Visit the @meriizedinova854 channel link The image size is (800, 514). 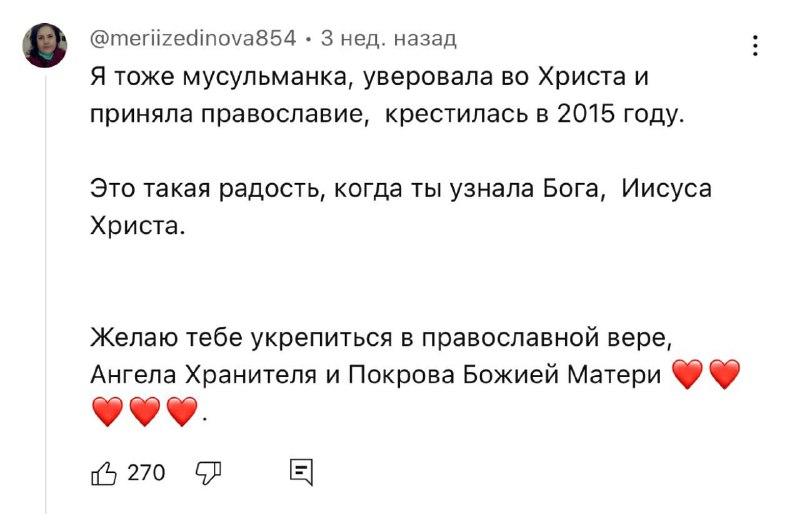tap(193, 38)
